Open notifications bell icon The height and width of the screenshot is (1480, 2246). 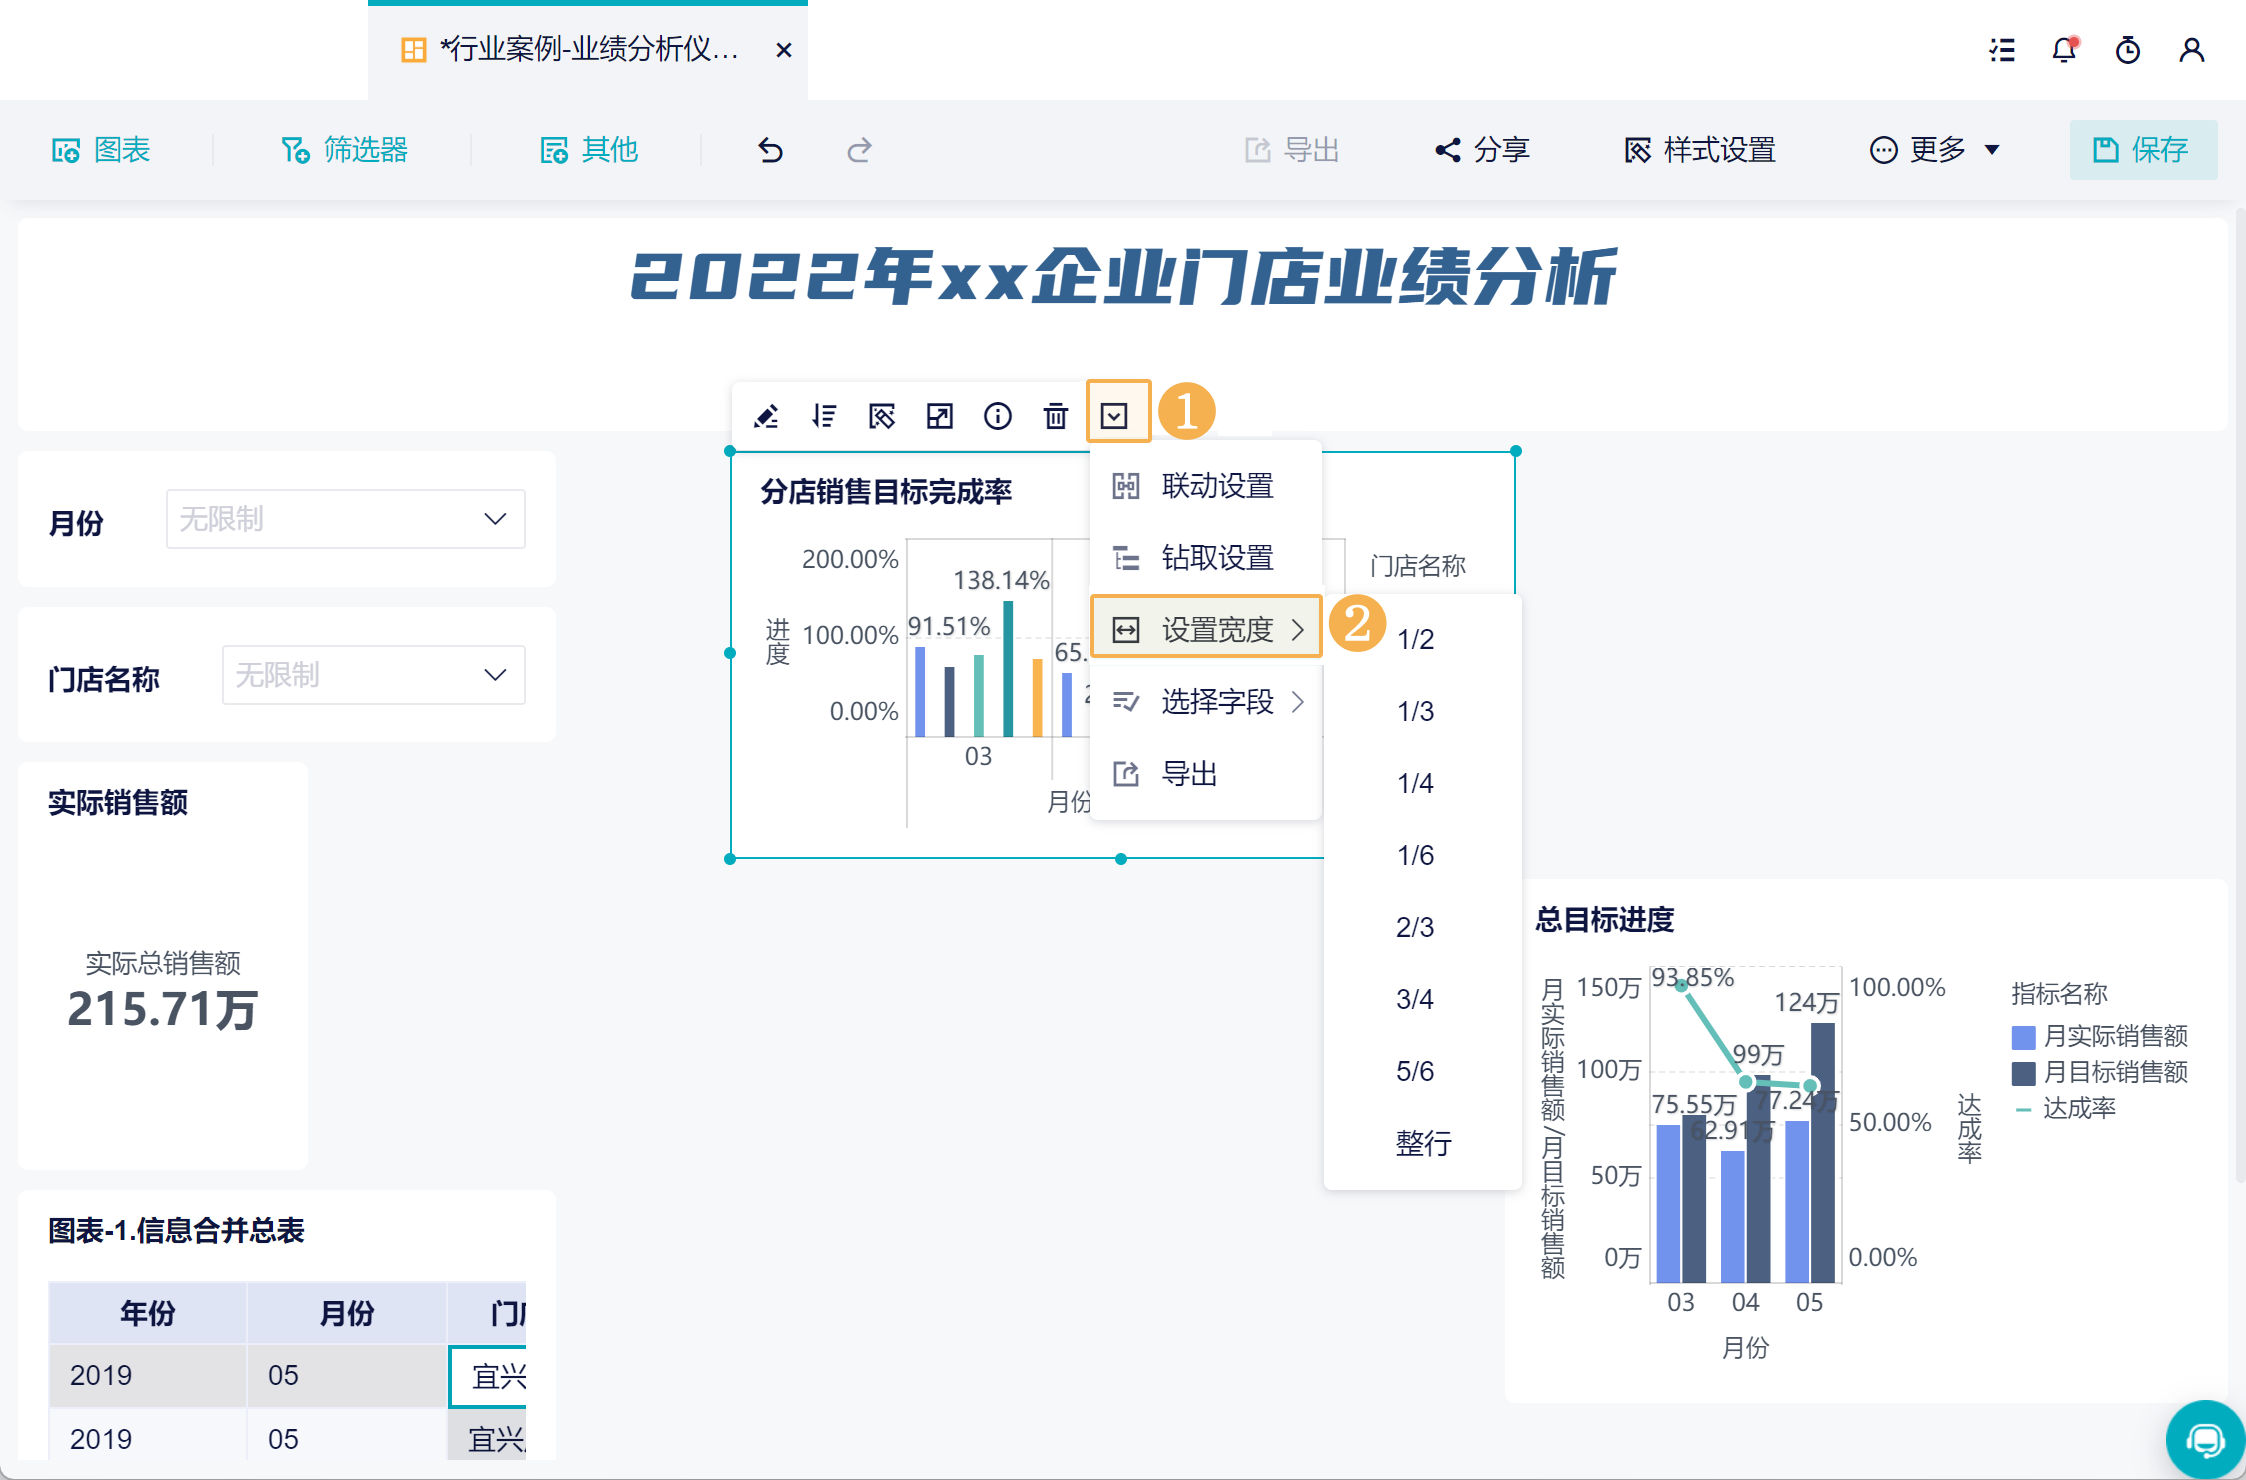coord(2064,50)
